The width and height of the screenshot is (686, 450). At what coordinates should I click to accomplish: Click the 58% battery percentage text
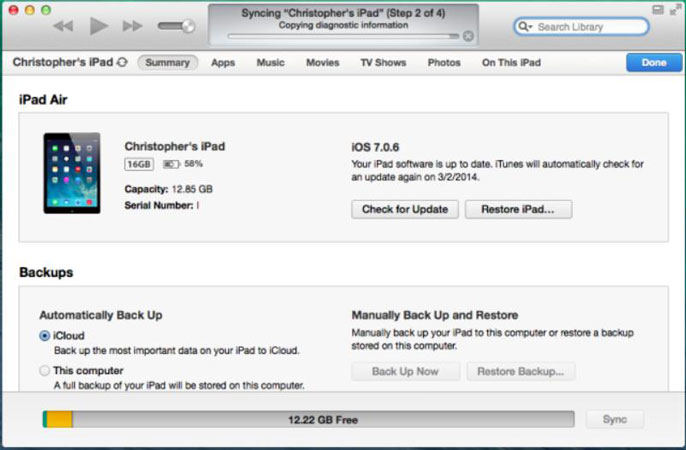[x=193, y=164]
